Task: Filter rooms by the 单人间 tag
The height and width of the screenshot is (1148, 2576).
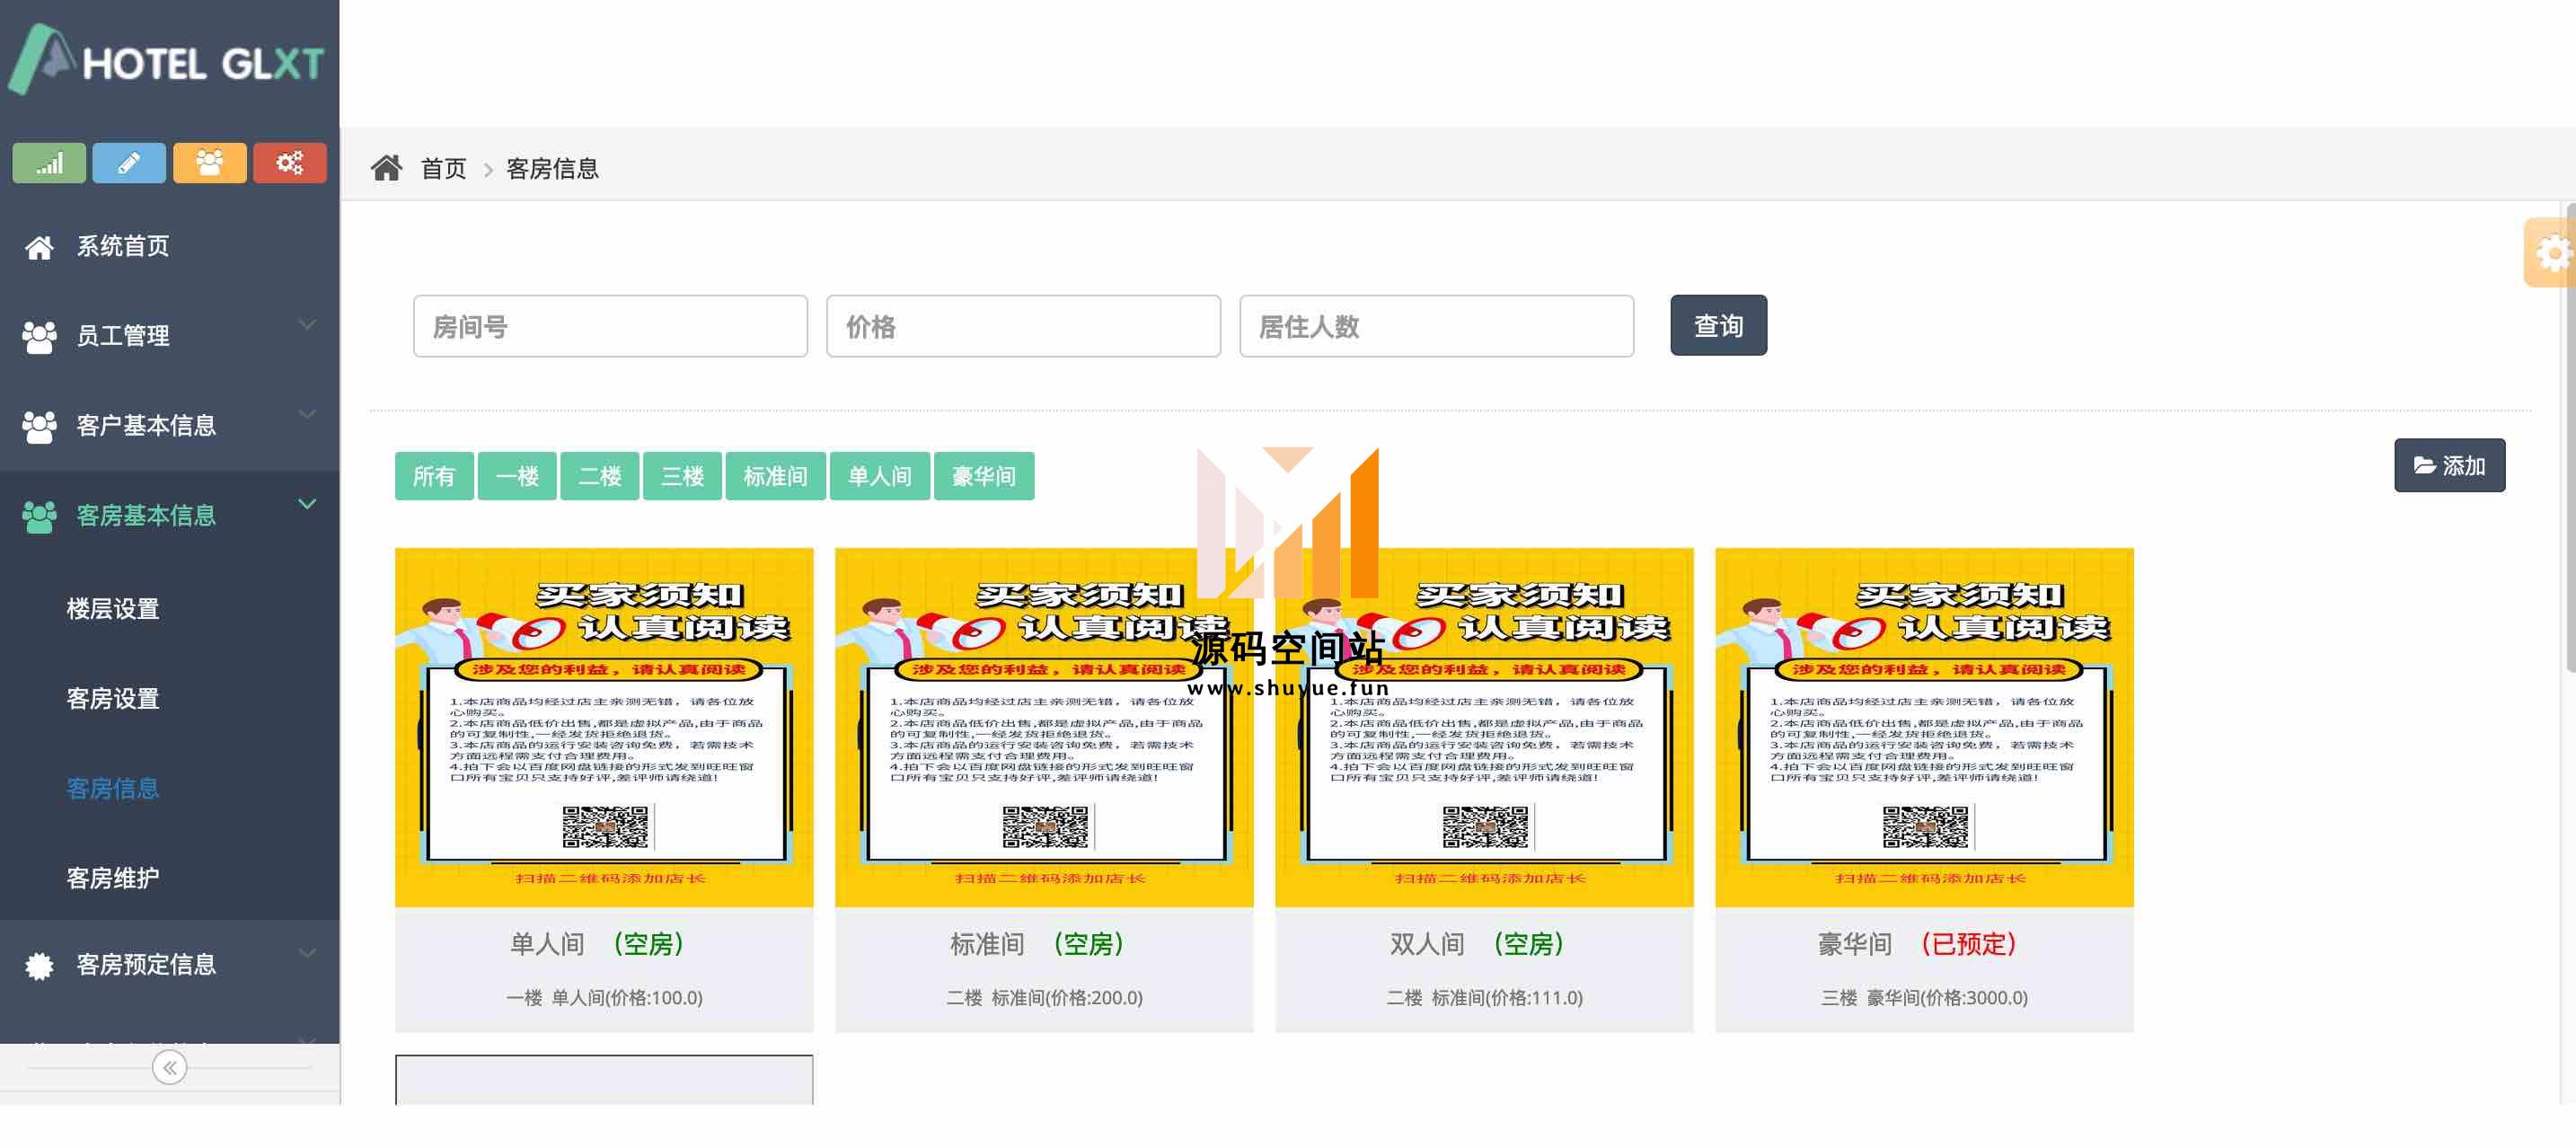Action: click(x=880, y=476)
